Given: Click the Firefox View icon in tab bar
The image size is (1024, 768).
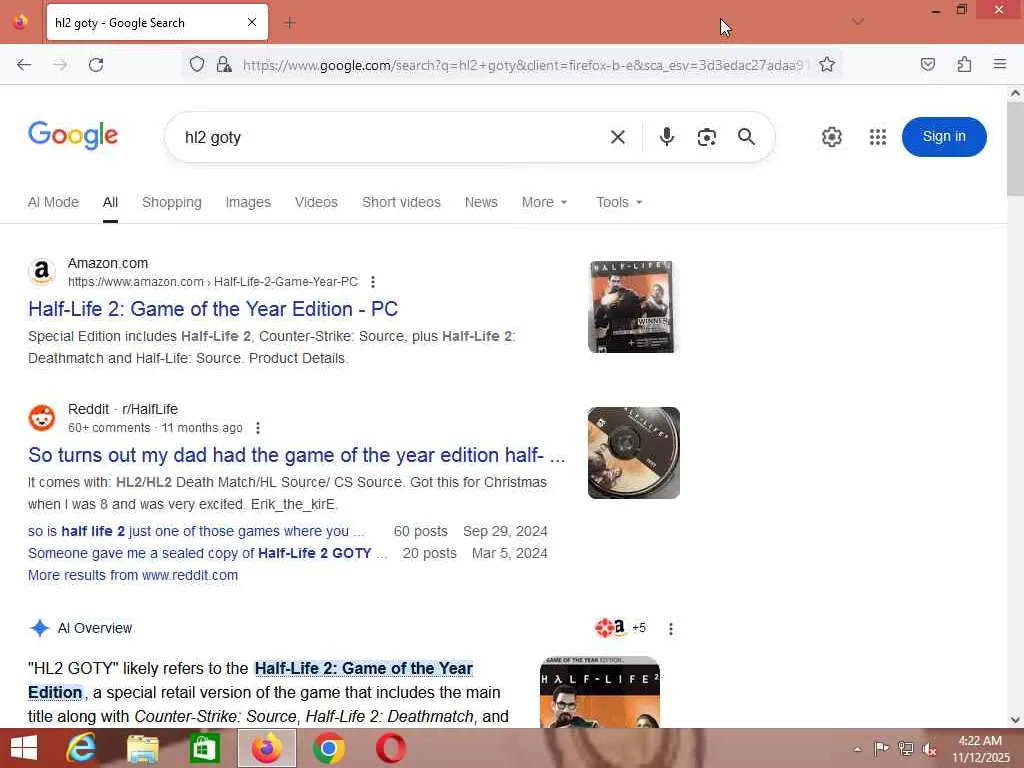Looking at the screenshot, I should pyautogui.click(x=20, y=22).
